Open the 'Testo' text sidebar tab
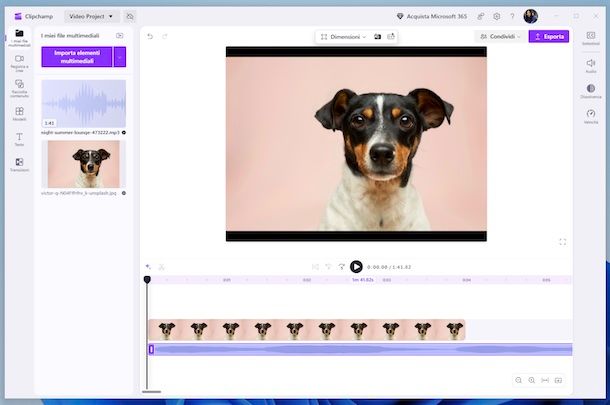Viewport: 610px width, 405px height. [19, 139]
